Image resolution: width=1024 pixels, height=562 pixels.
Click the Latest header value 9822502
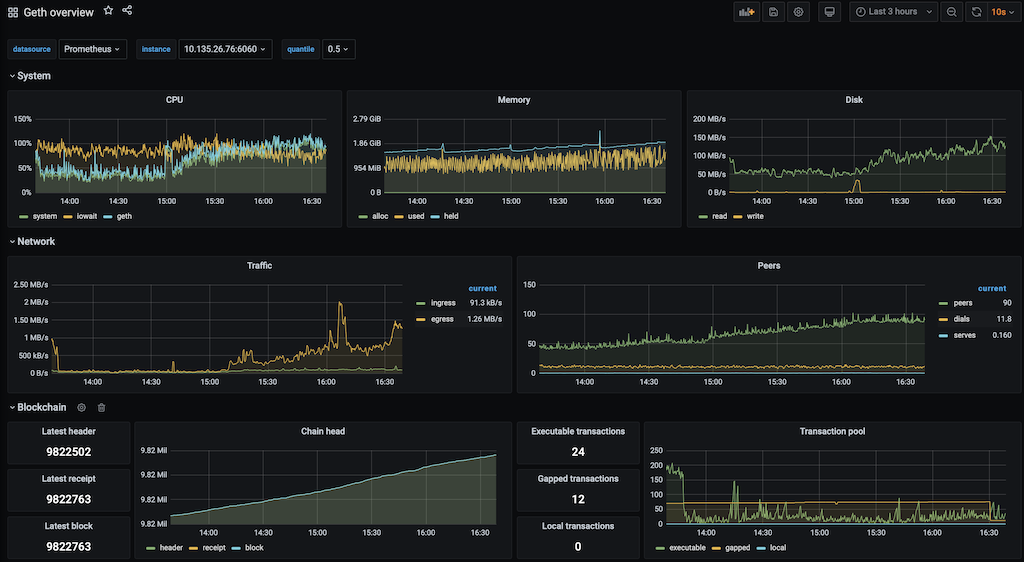(x=69, y=452)
